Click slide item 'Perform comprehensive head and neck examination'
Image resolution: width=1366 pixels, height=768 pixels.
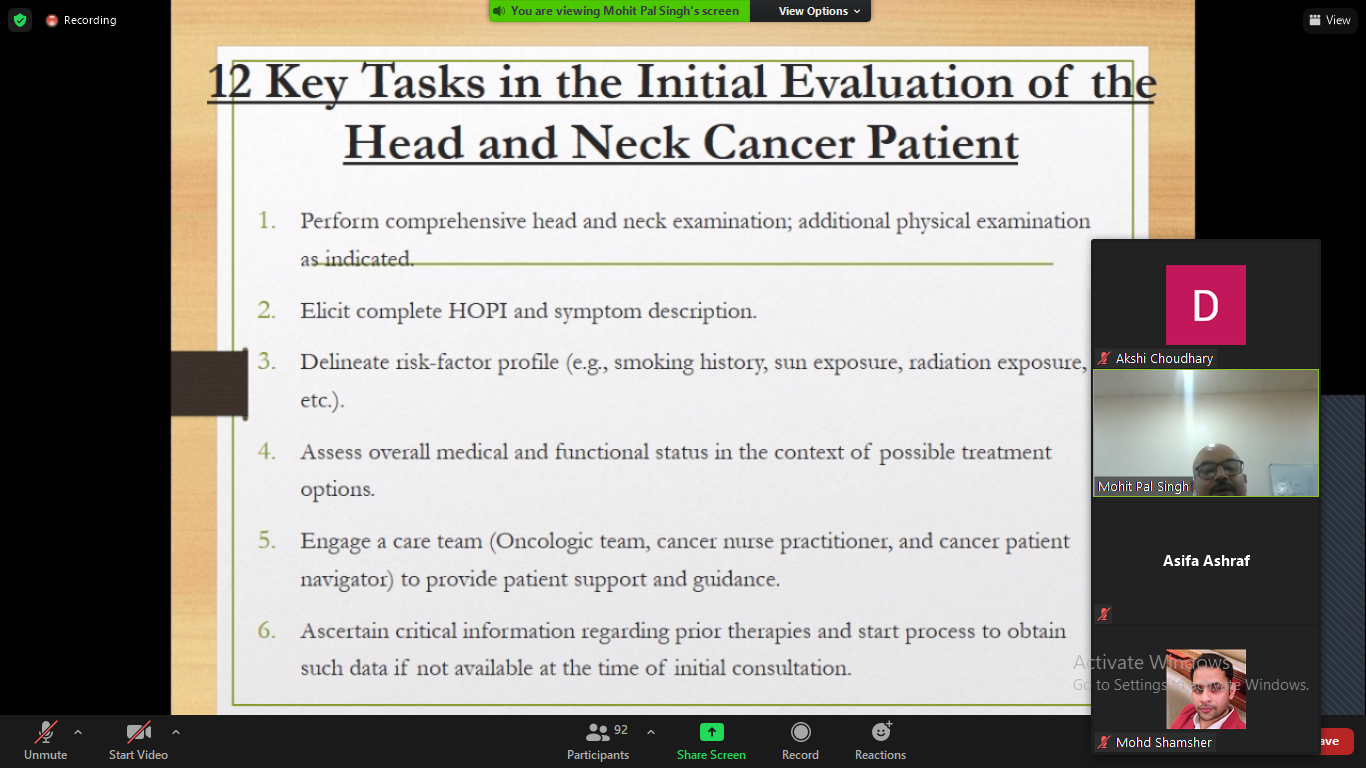(695, 239)
